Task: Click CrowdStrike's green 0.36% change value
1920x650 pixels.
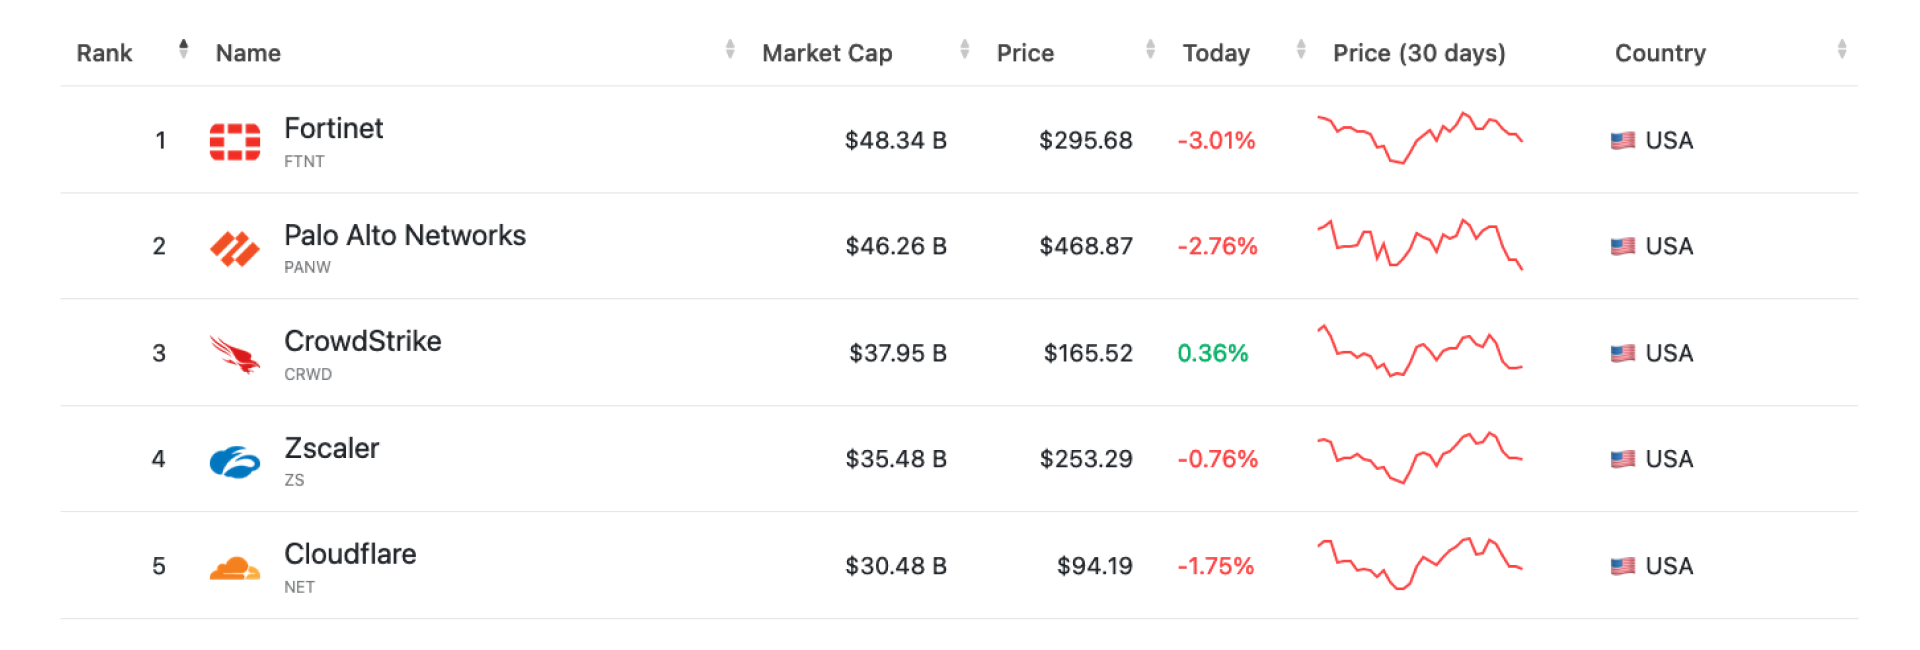Action: [x=1213, y=352]
